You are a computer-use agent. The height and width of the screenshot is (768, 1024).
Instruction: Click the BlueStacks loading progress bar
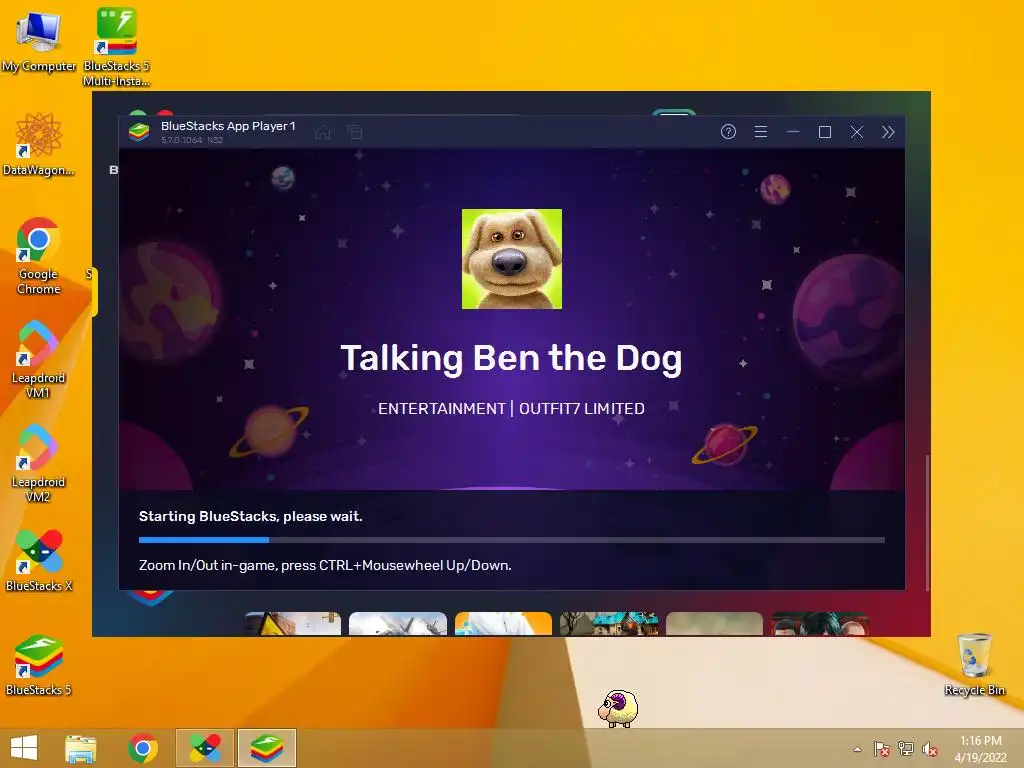[x=512, y=540]
